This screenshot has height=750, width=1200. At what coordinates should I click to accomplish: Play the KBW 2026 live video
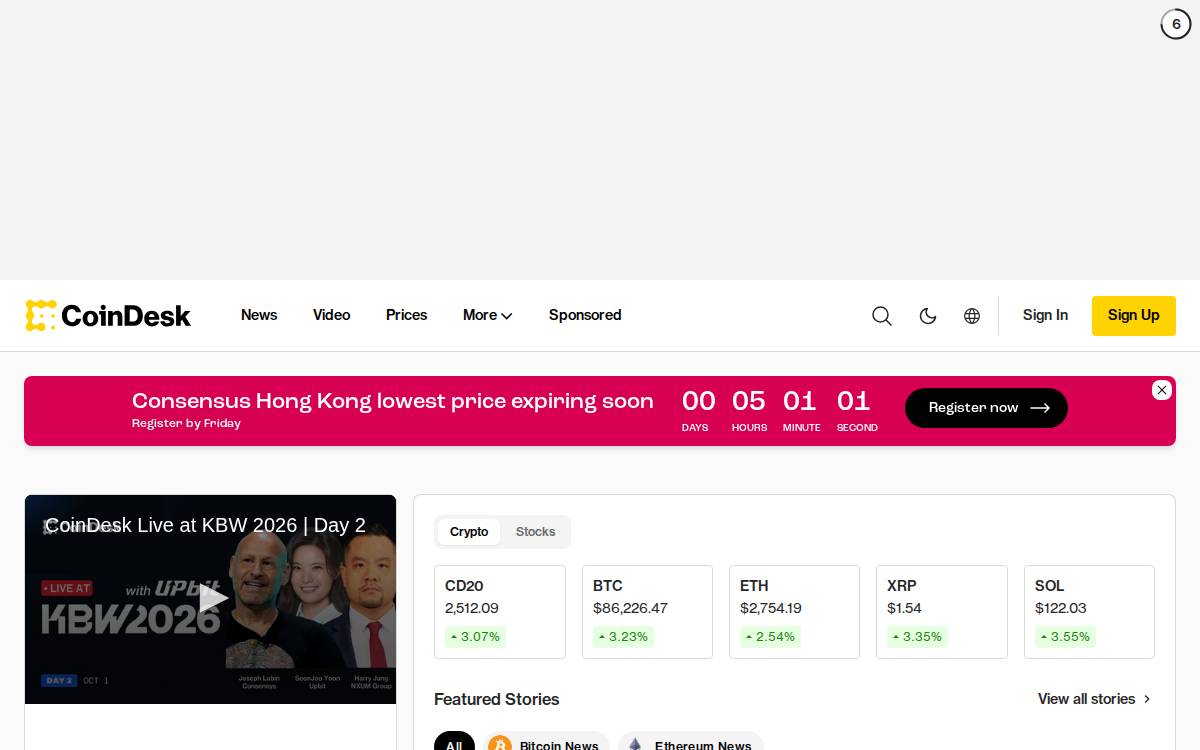[x=213, y=598]
